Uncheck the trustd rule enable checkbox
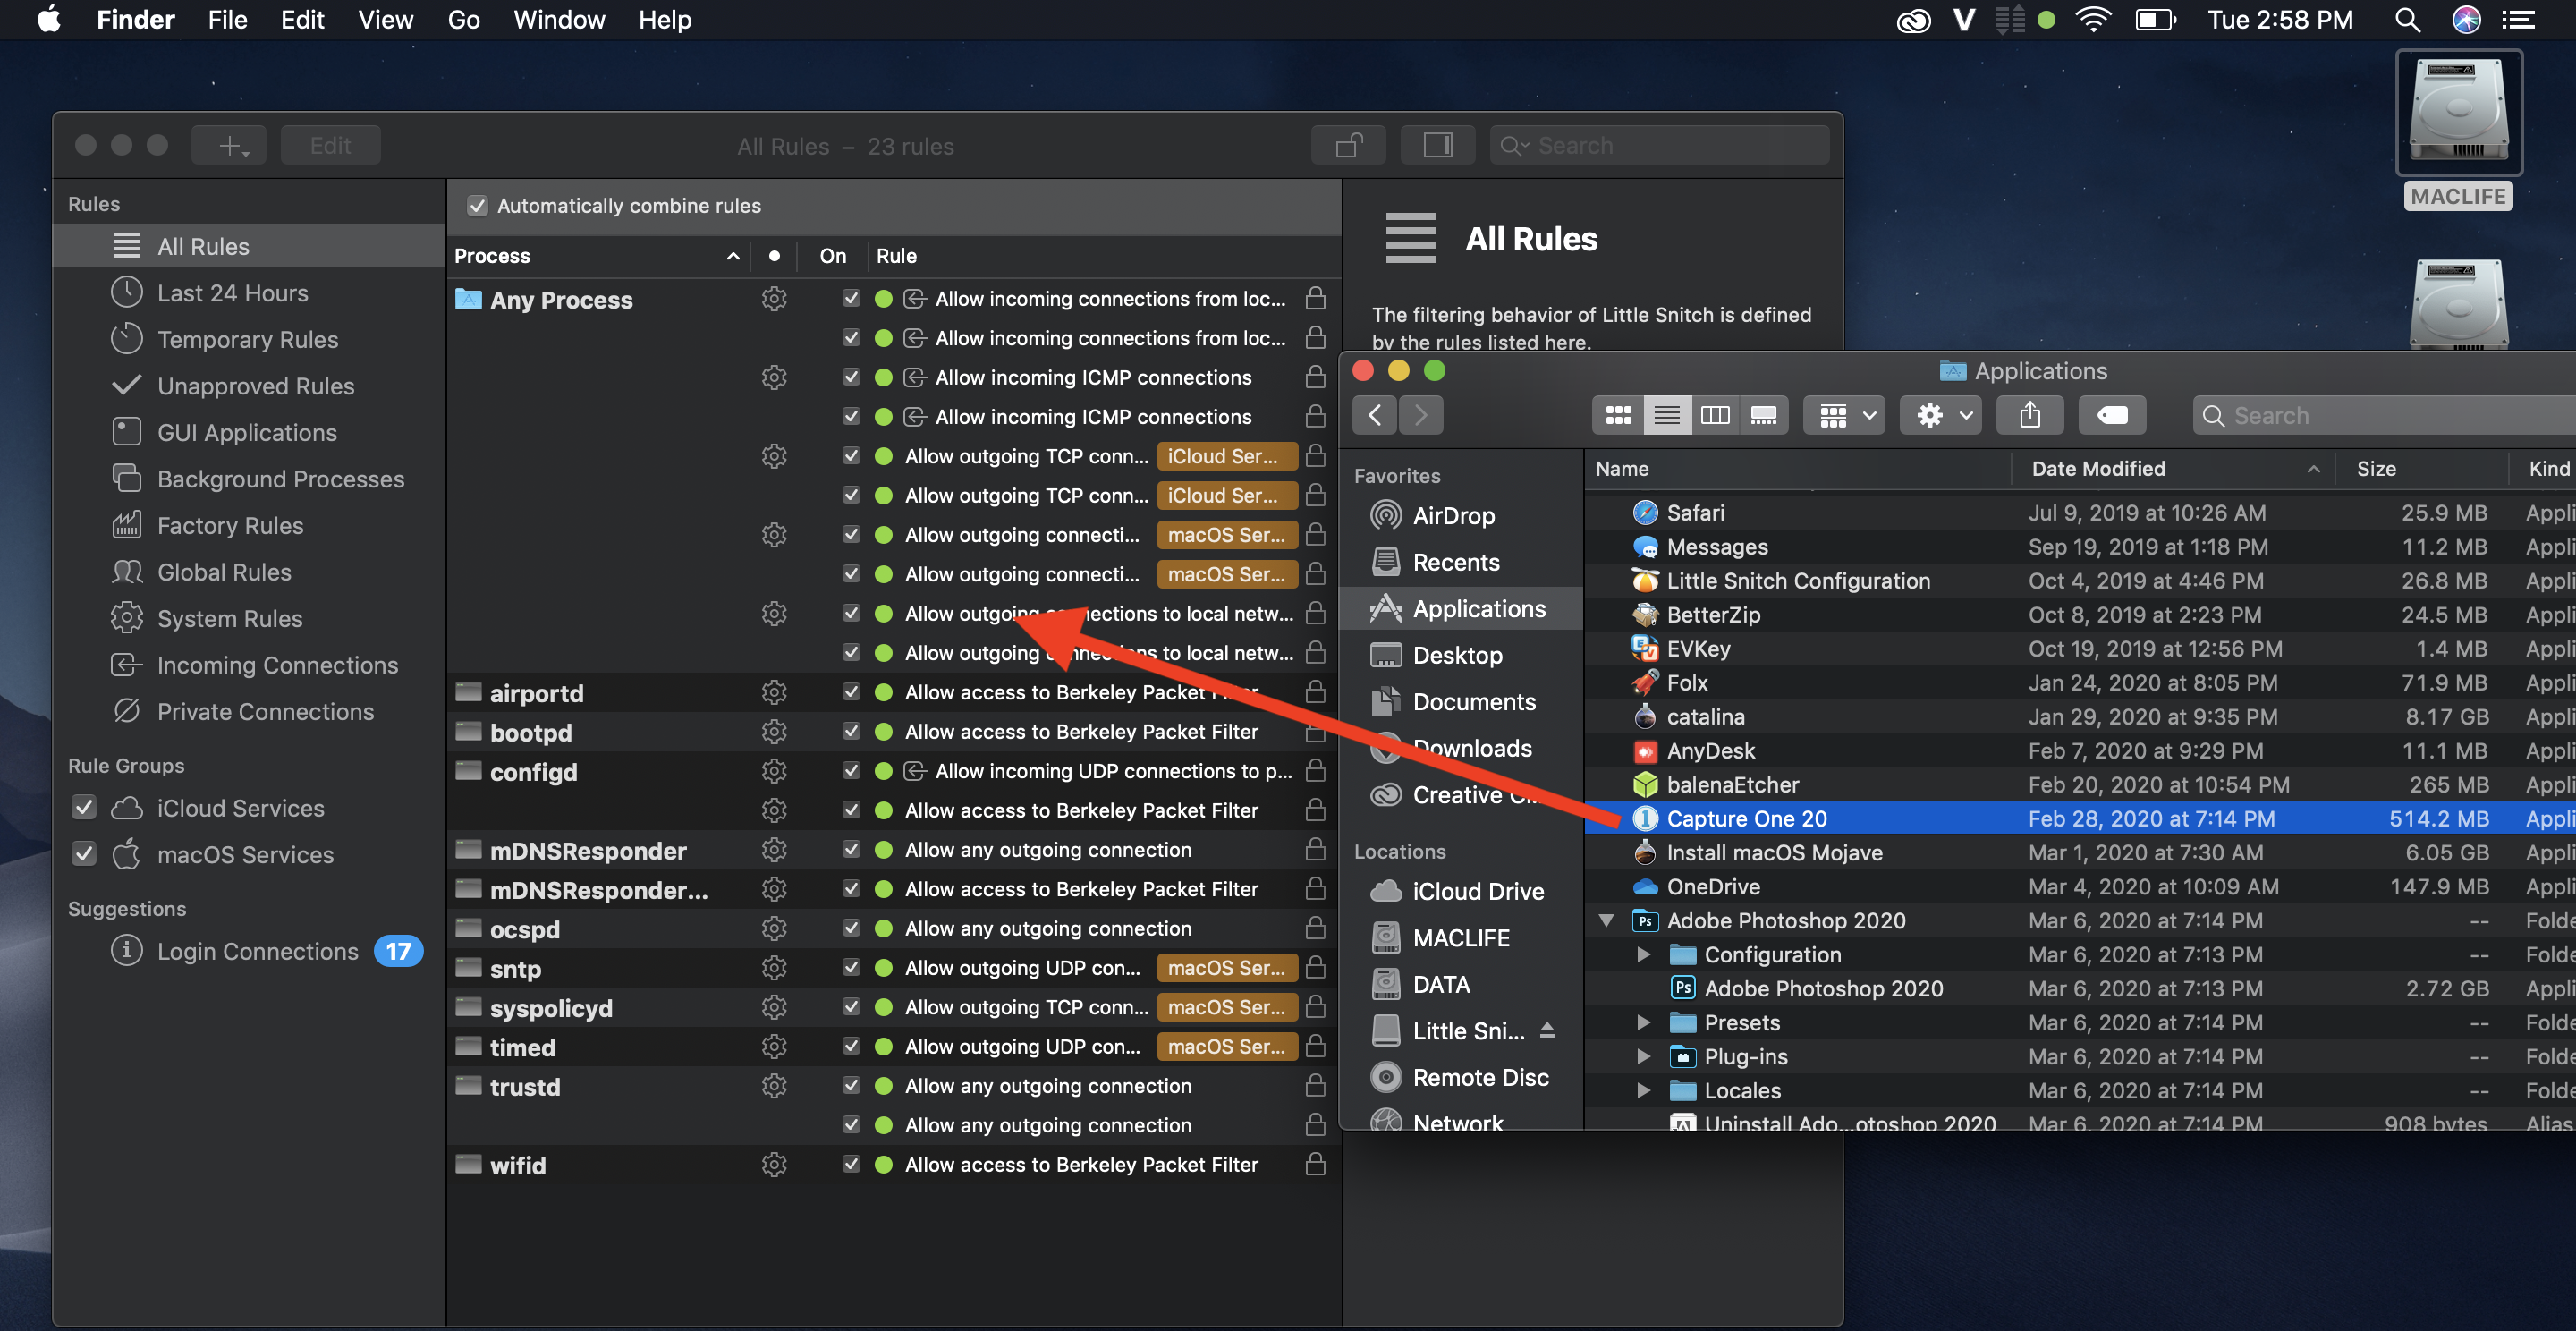This screenshot has height=1331, width=2576. click(851, 1086)
